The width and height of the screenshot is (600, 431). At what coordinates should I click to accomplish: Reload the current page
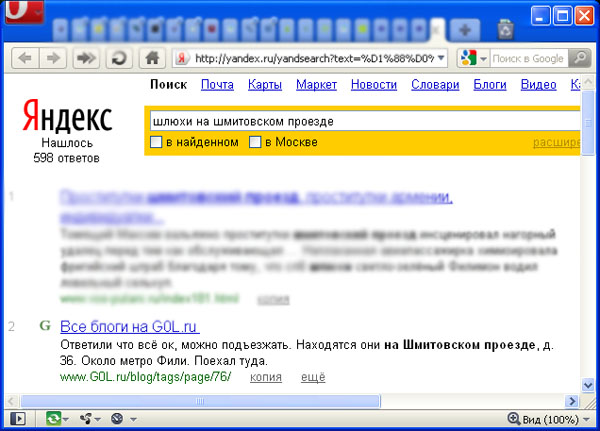(119, 58)
